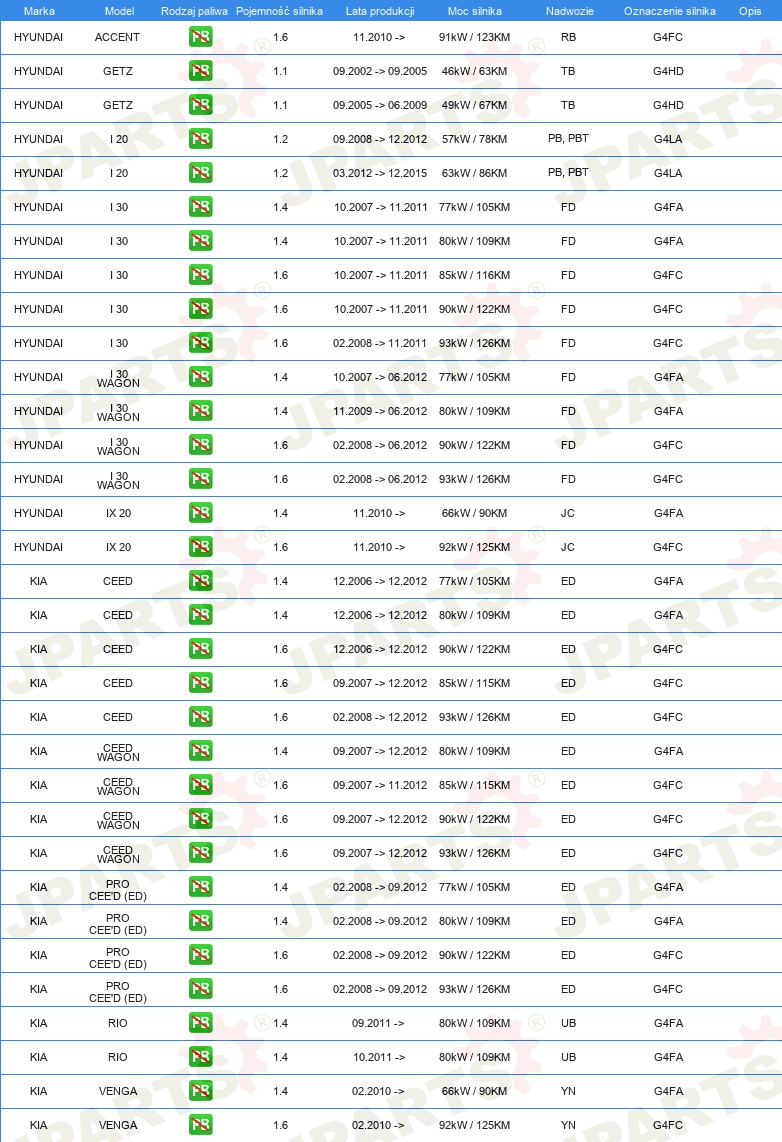Click the fuel icon for PRO CEE'D 77kW / 105KM
Screen dimensions: 782x1142
coord(200,886)
